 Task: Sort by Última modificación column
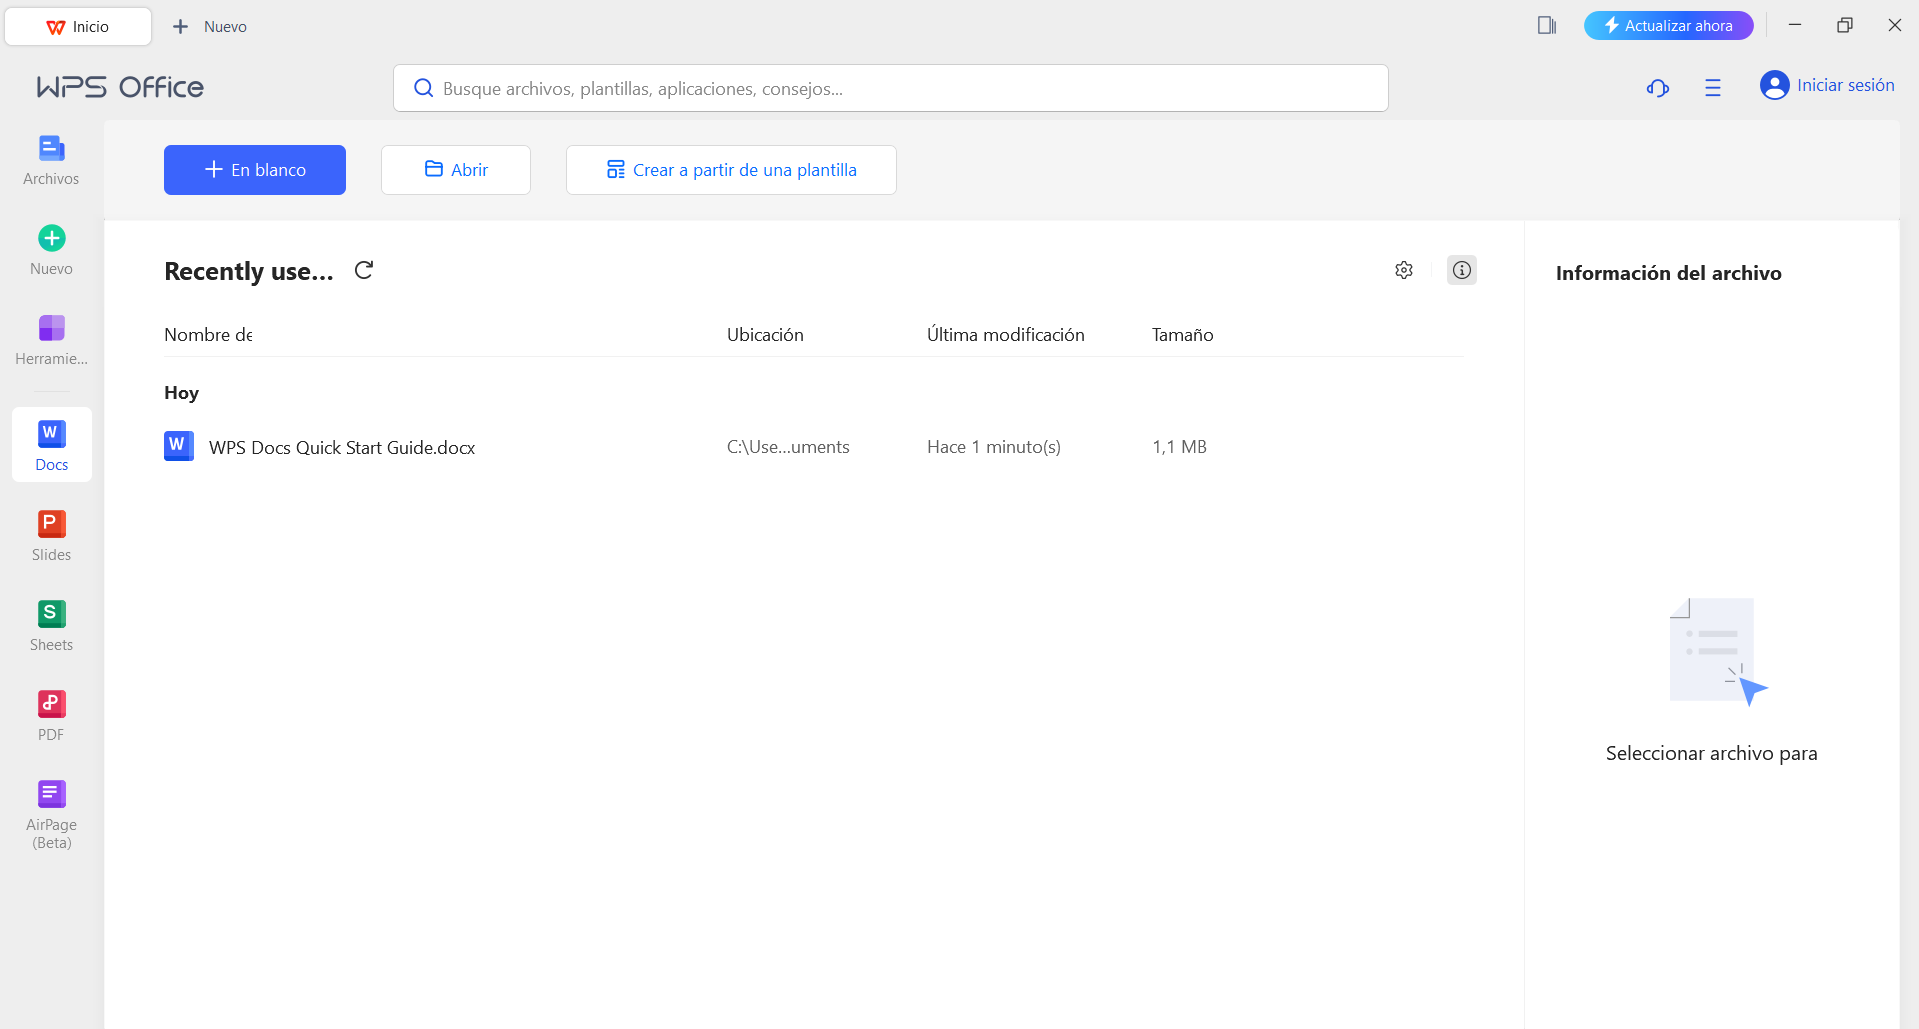[1005, 335]
